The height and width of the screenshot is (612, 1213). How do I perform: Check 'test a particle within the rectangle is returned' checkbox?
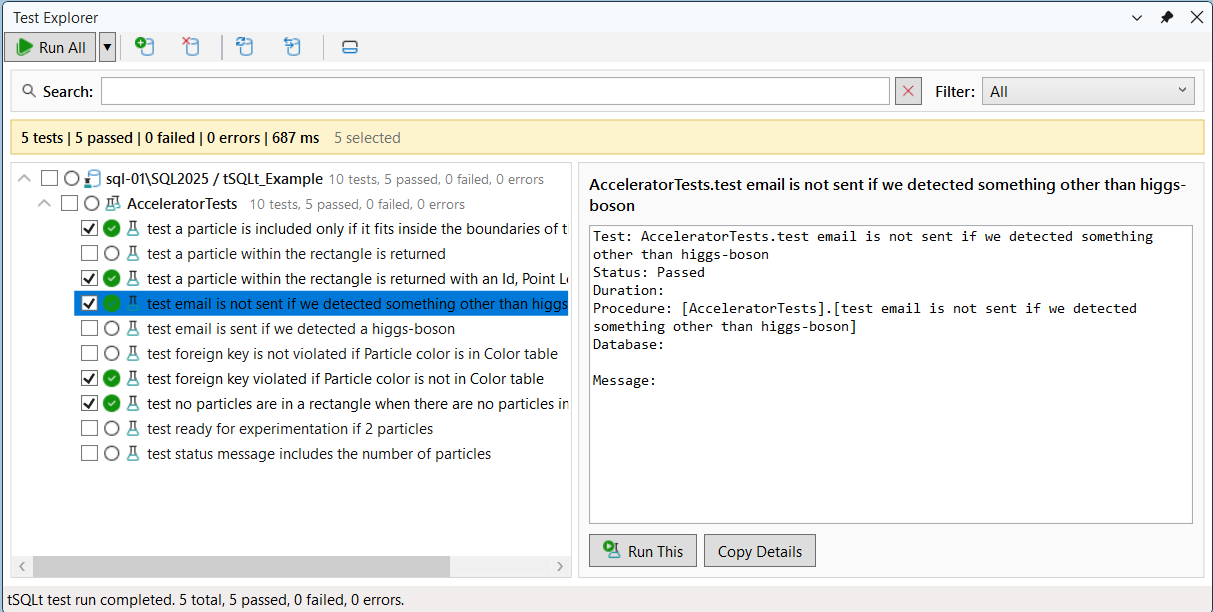[89, 254]
